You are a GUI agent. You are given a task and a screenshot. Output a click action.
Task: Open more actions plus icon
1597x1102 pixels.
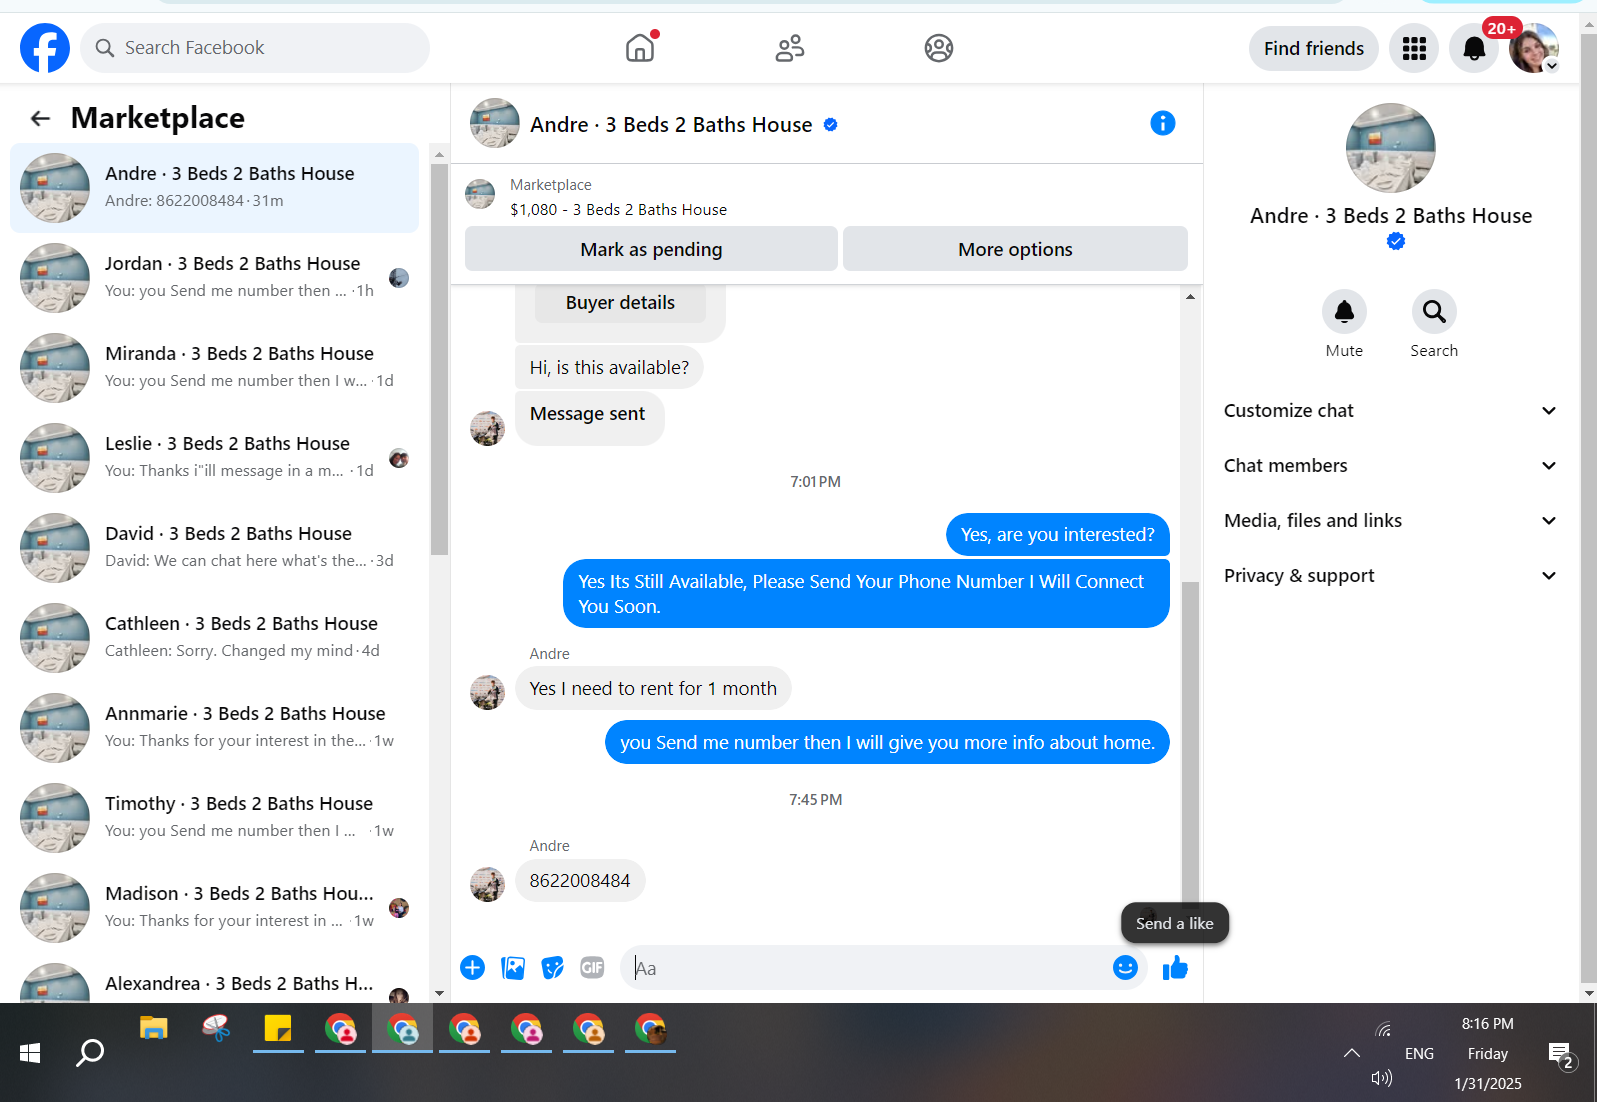click(x=473, y=968)
